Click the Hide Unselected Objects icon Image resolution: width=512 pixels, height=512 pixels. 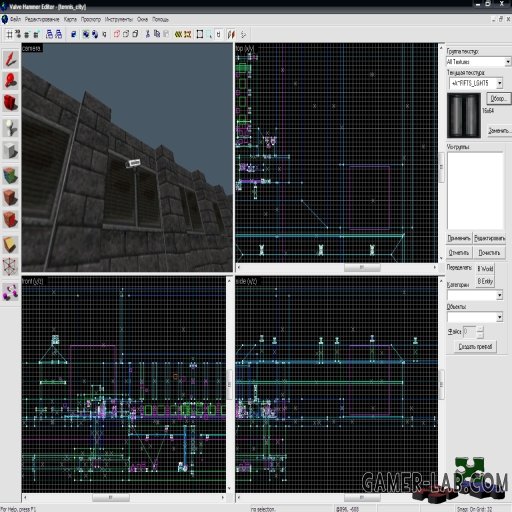pyautogui.click(x=126, y=34)
